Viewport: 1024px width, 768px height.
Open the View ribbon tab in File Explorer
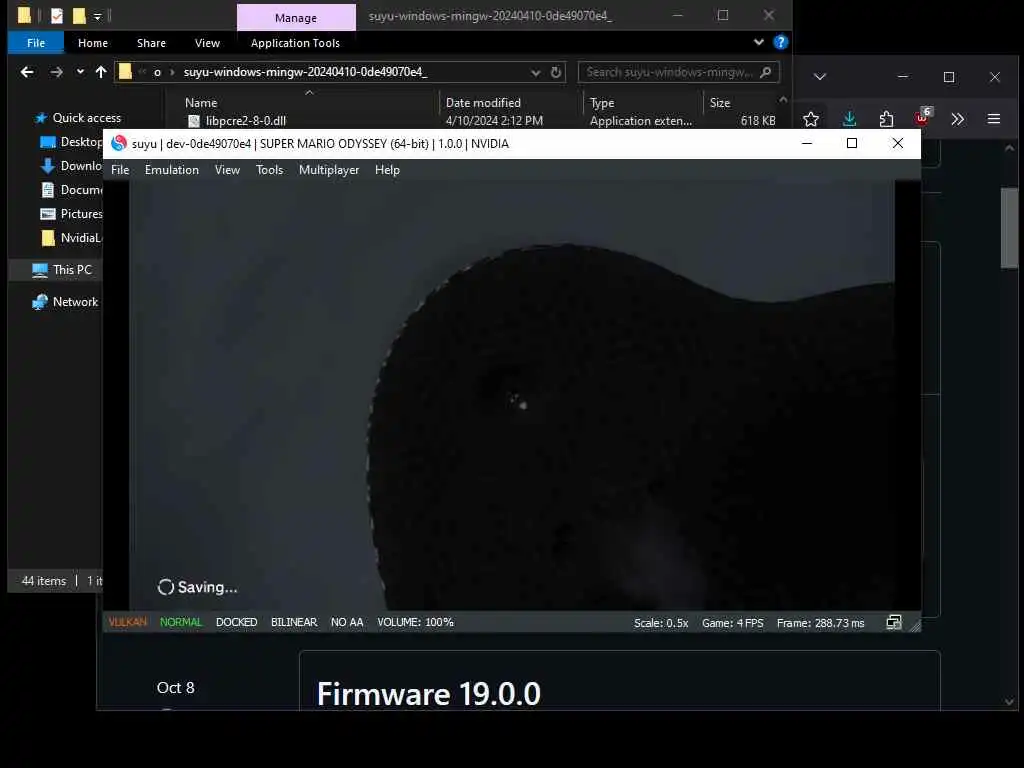207,43
